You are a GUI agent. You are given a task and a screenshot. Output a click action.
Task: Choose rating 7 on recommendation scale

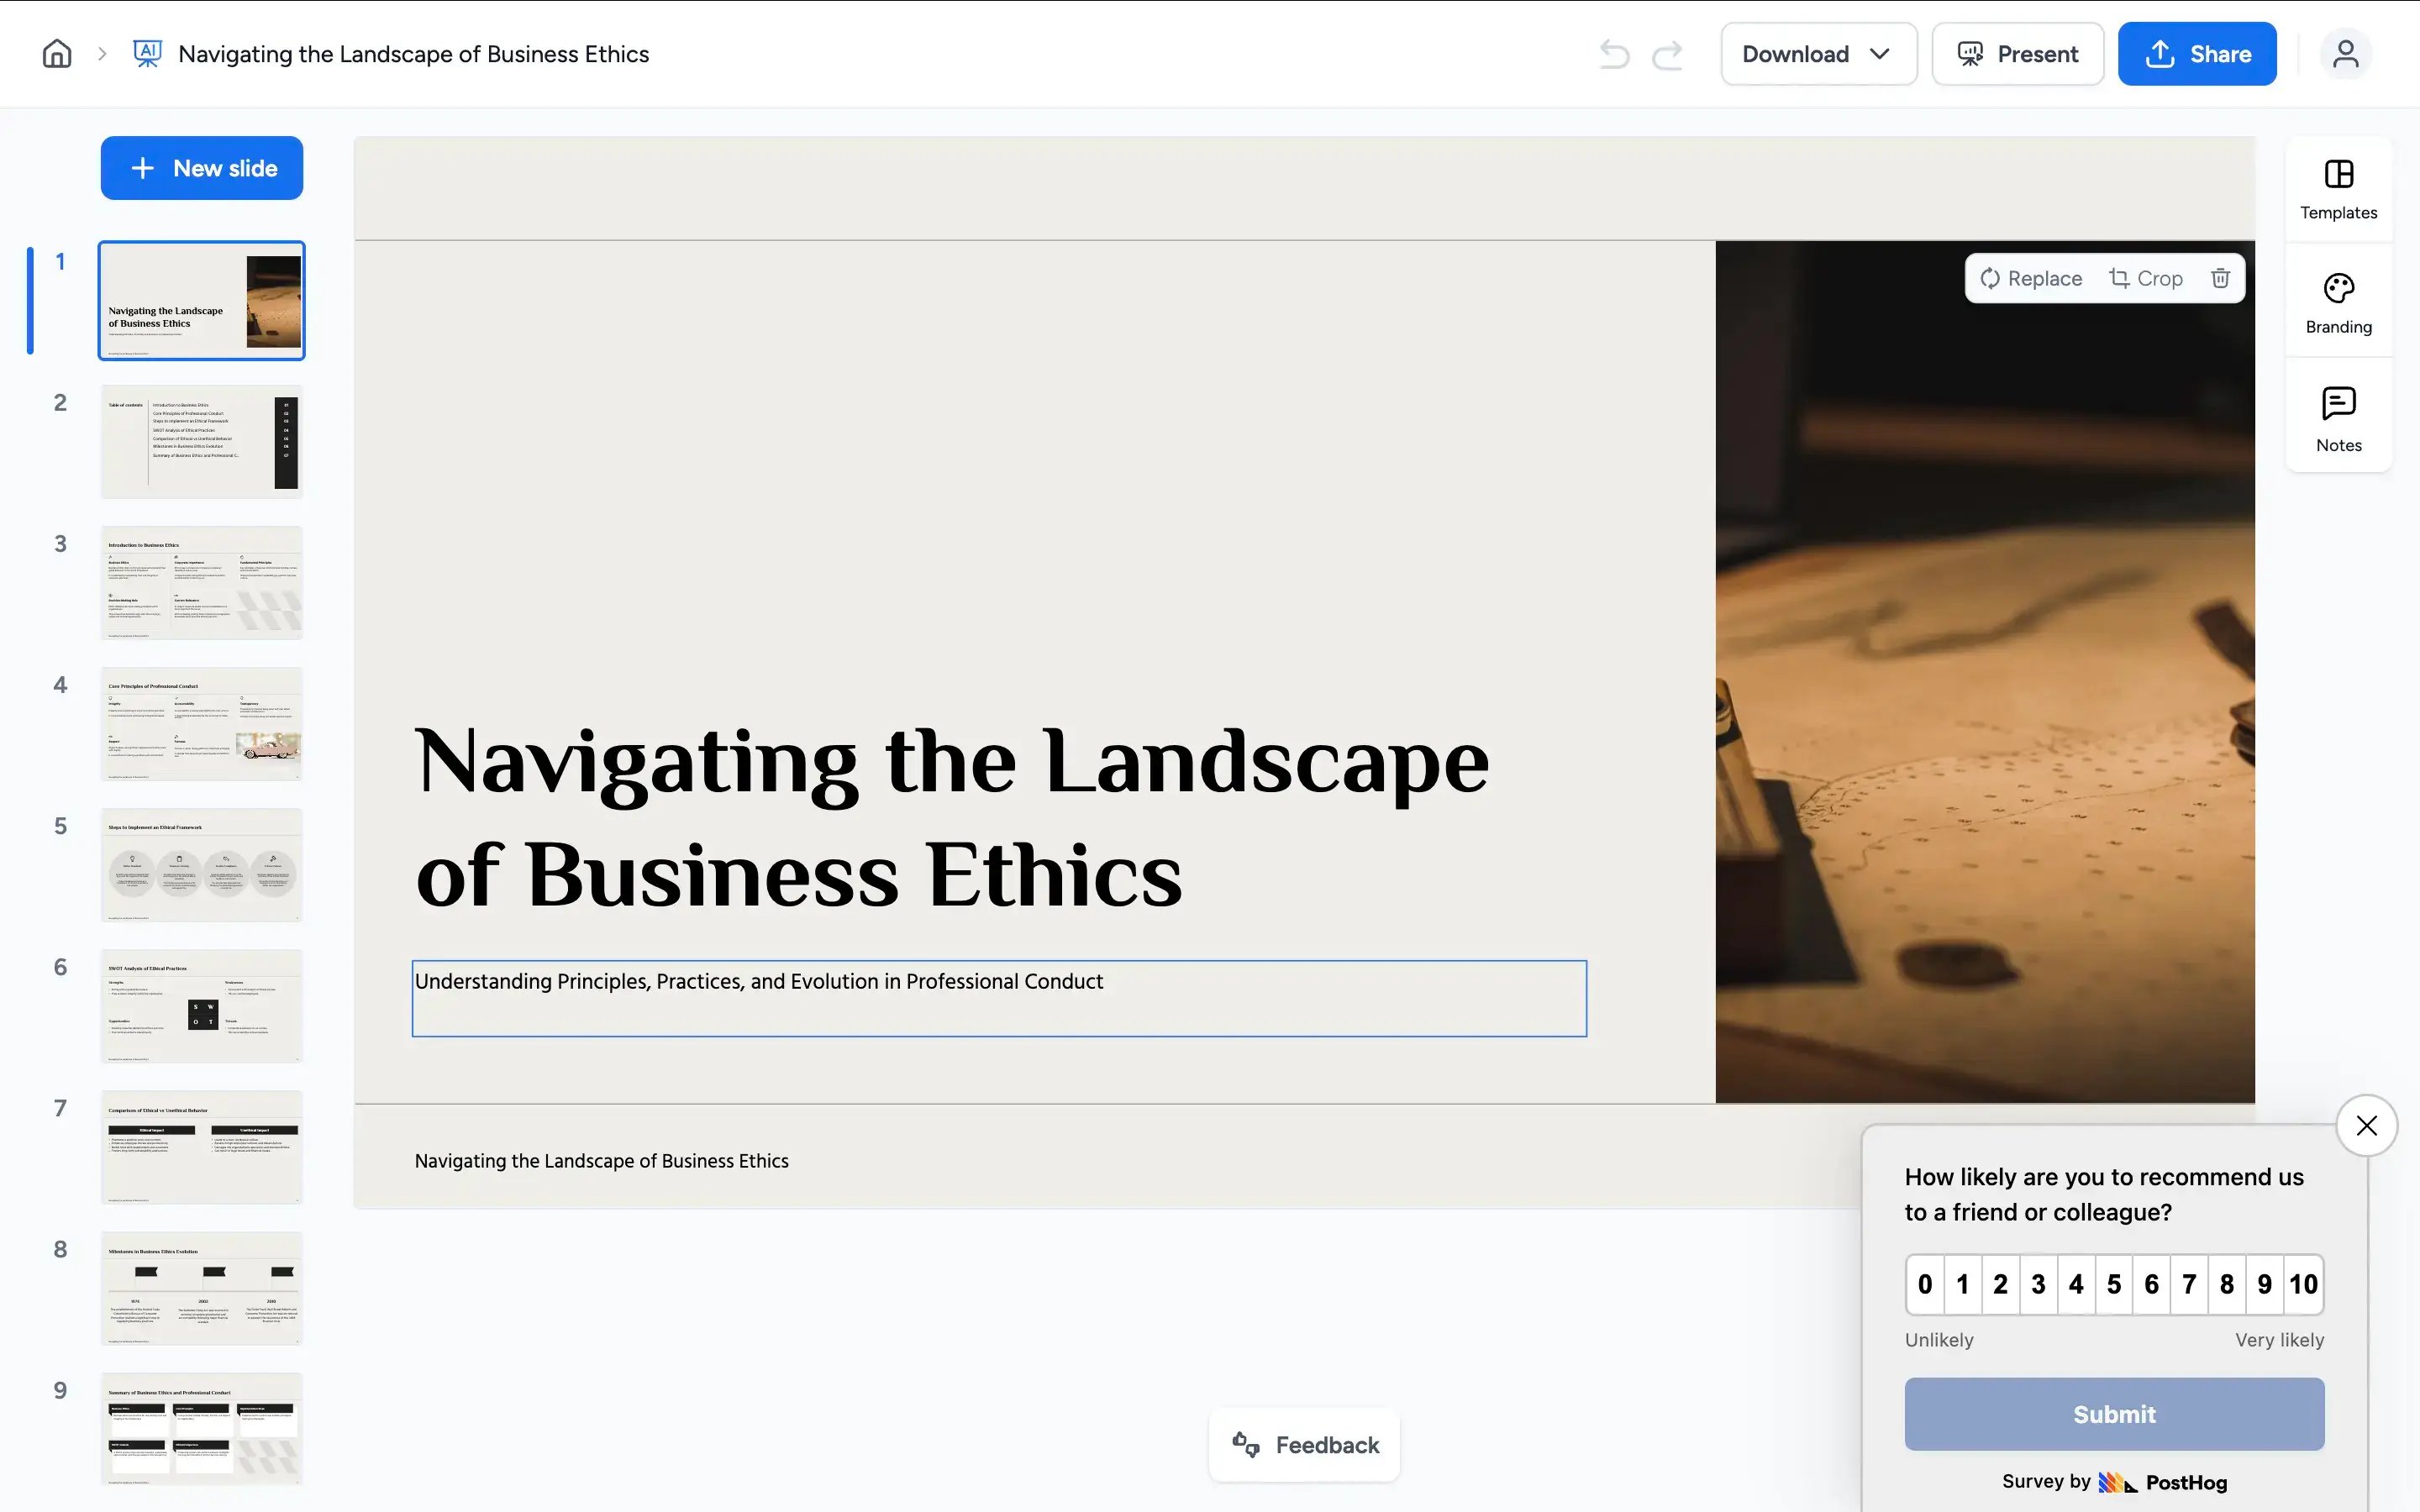(x=2189, y=1284)
